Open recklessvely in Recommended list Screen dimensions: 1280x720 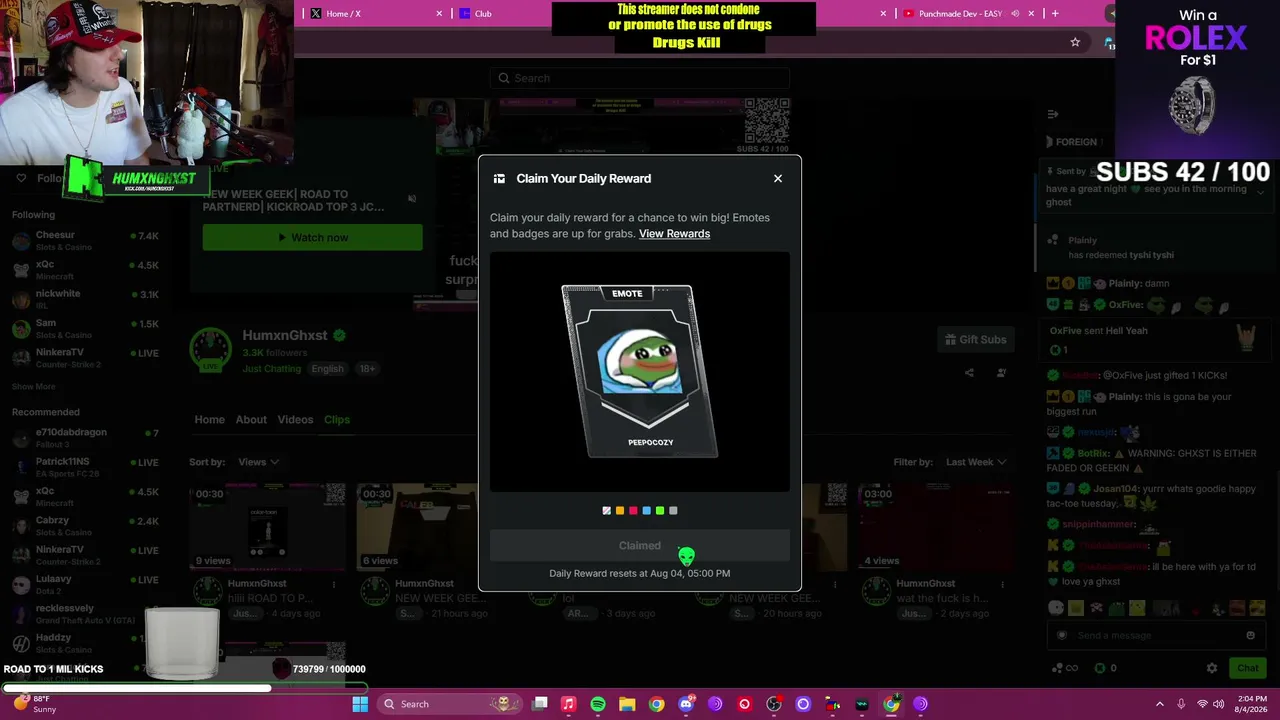[x=85, y=613]
